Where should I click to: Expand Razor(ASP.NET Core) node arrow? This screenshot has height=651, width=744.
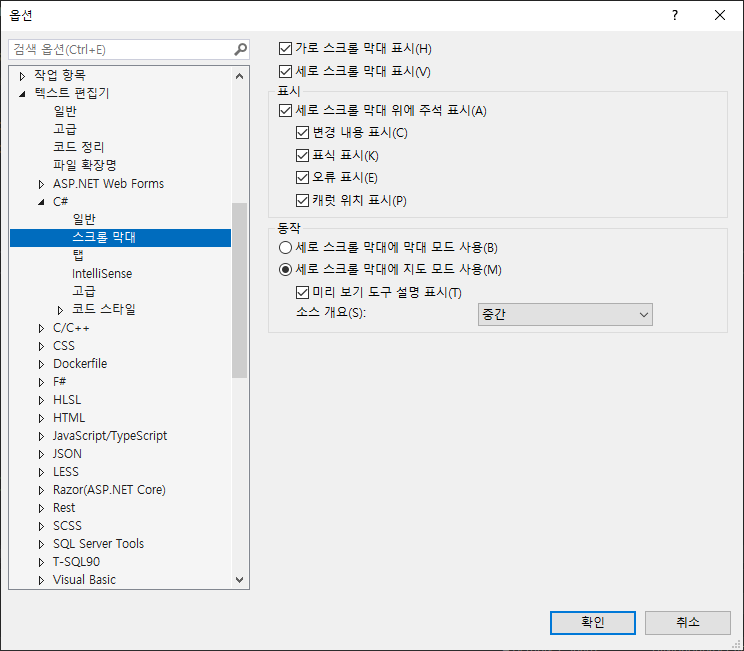[41, 491]
